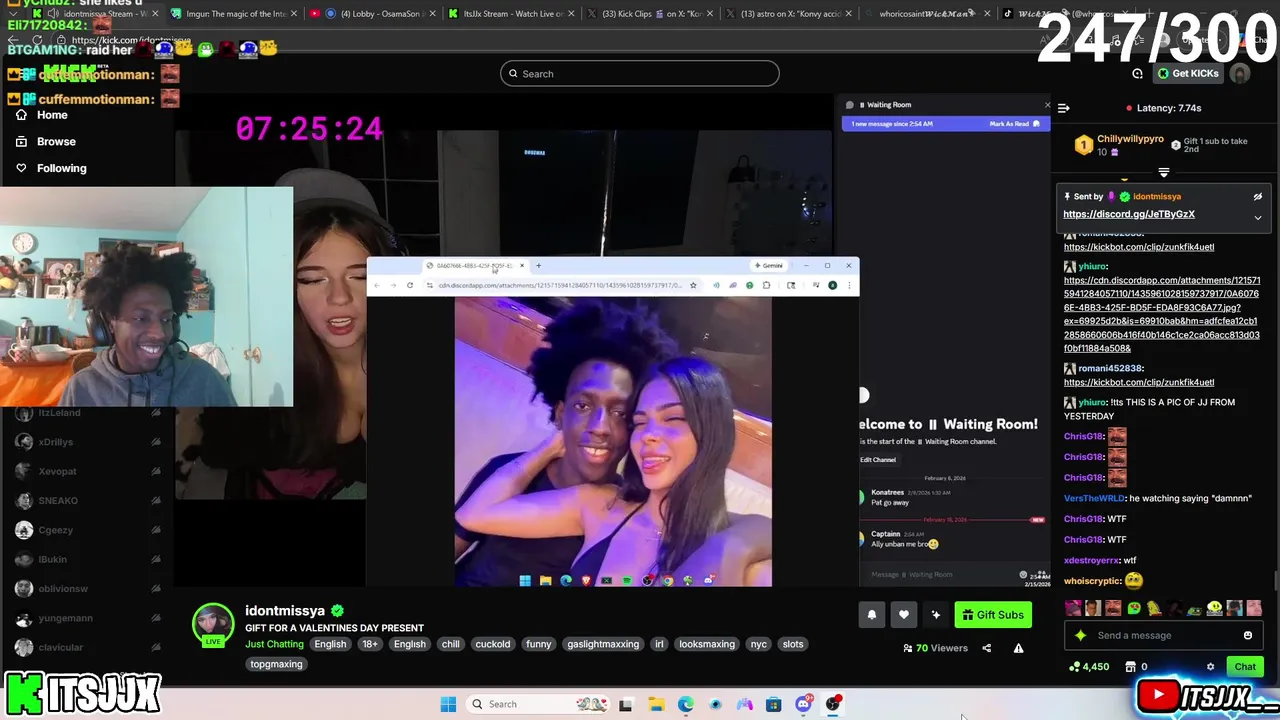Click the Send a message input box
The height and width of the screenshot is (720, 1280).
coord(1163,635)
